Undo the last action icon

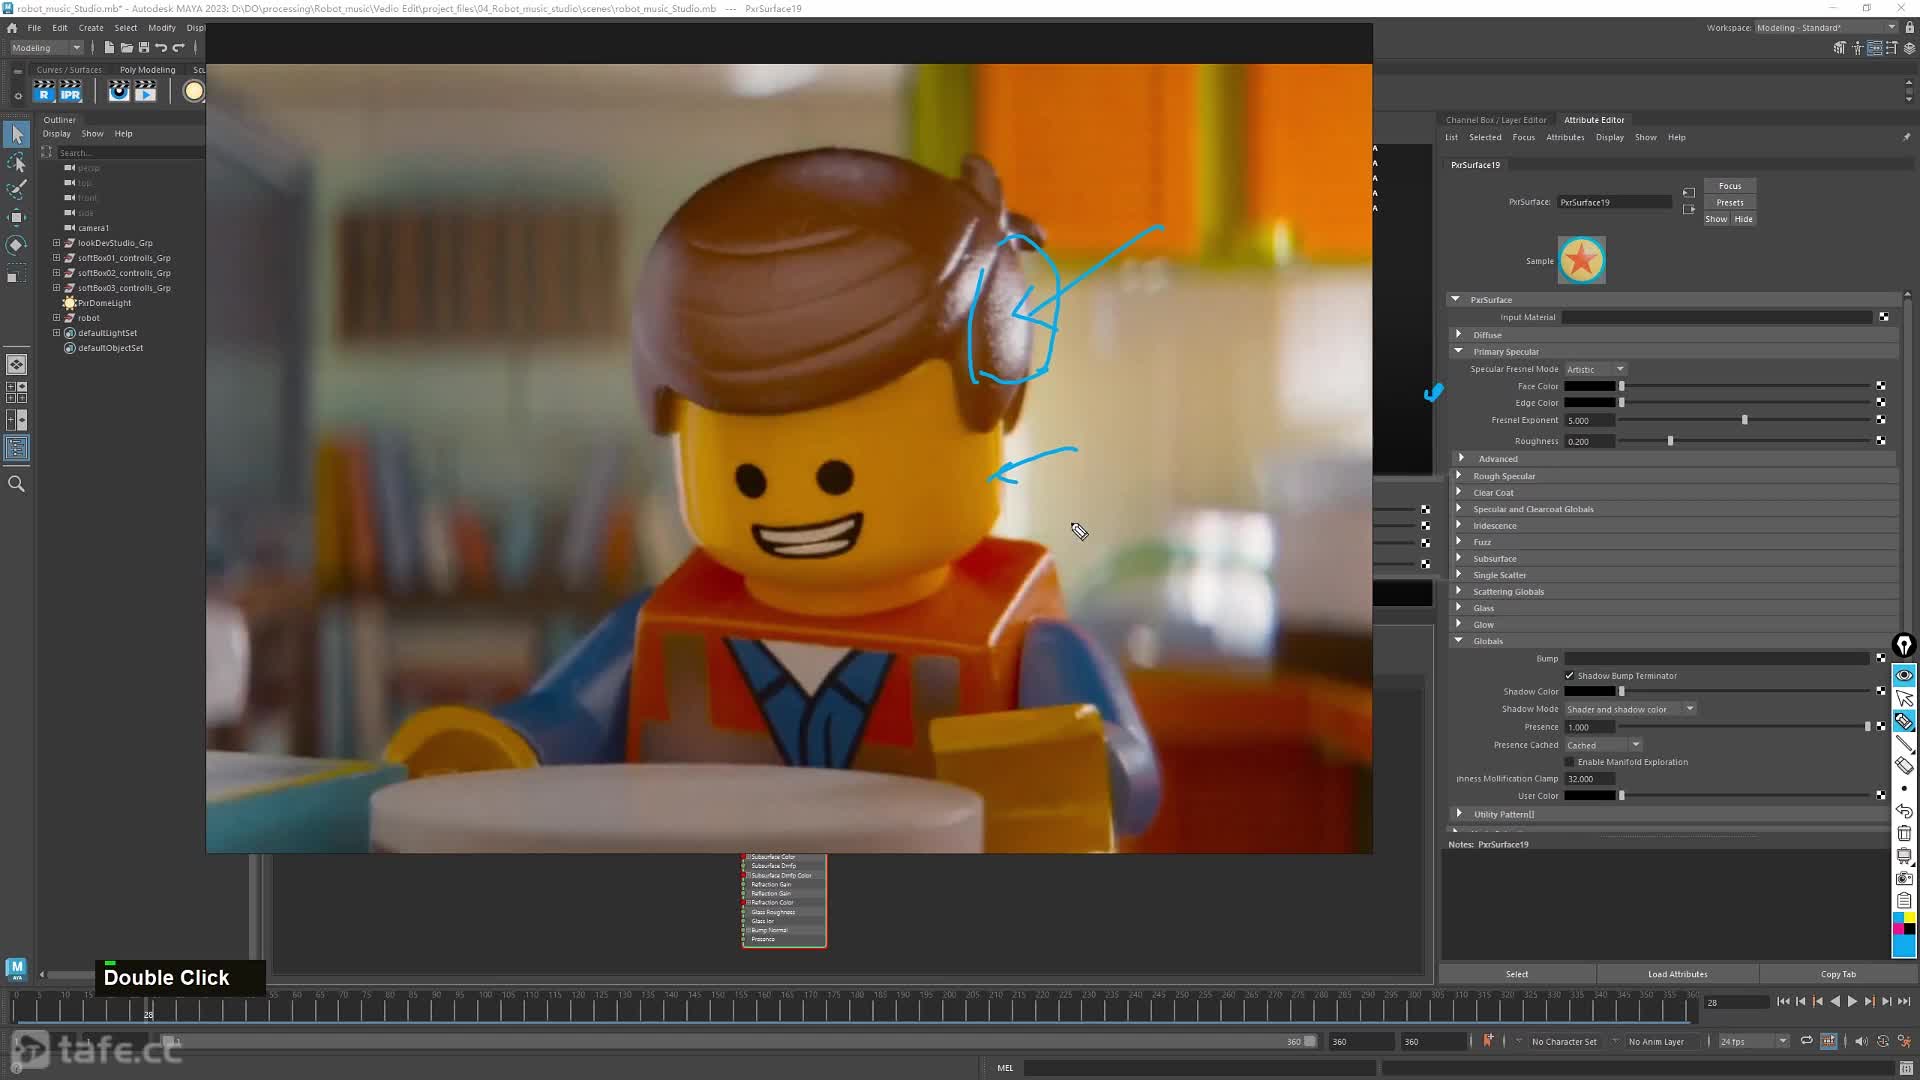[161, 48]
